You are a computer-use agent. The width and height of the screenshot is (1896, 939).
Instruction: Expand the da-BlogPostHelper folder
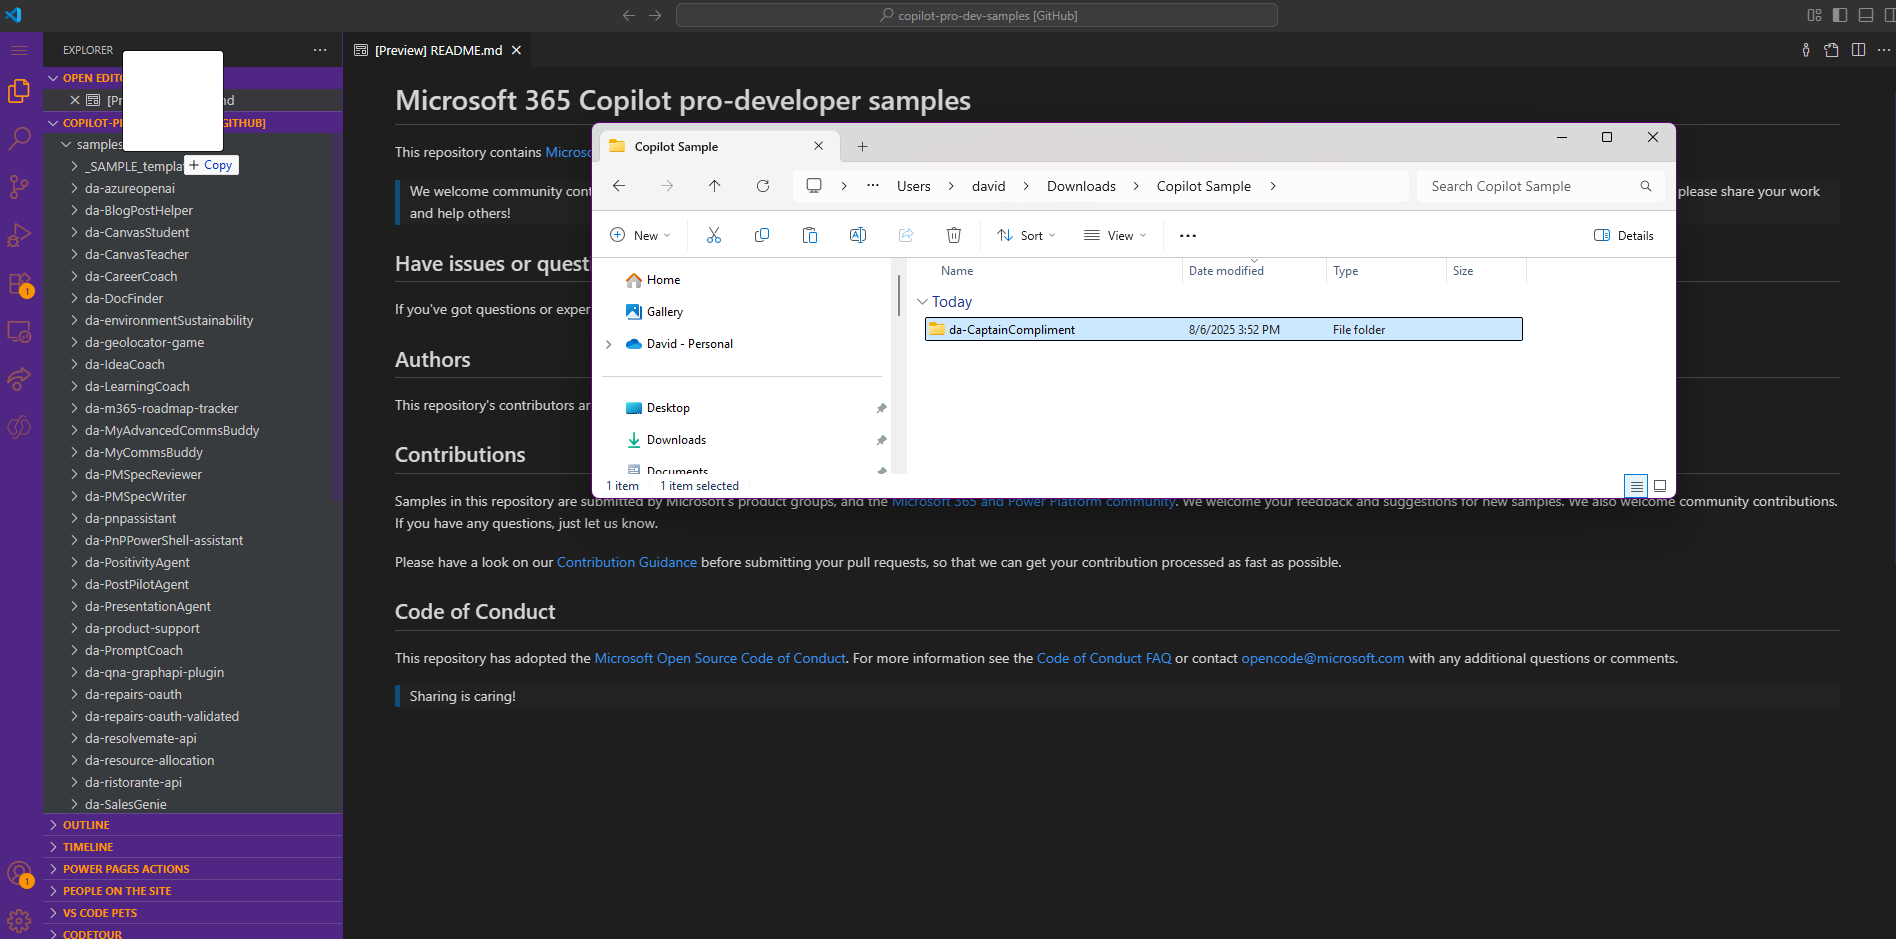point(74,210)
